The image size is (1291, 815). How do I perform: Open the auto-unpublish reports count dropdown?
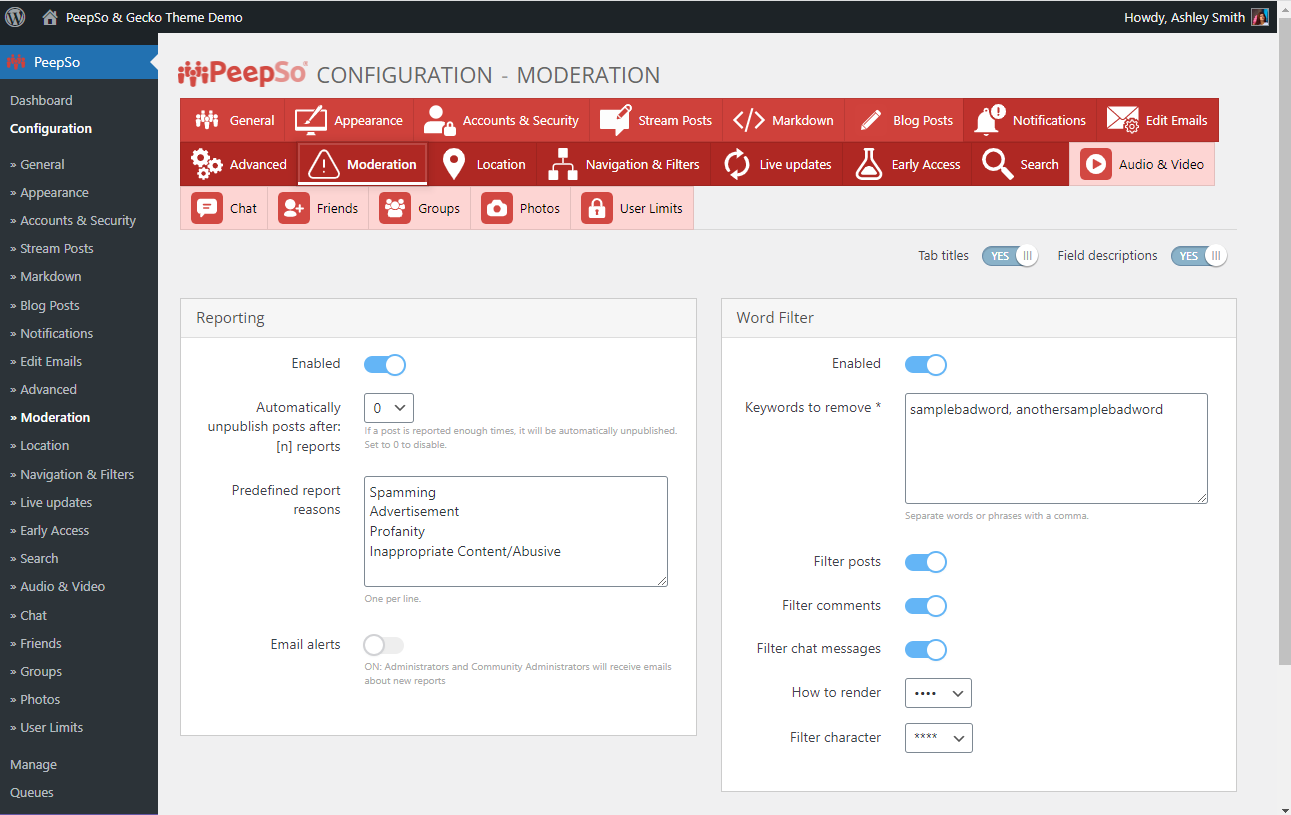[x=389, y=408]
